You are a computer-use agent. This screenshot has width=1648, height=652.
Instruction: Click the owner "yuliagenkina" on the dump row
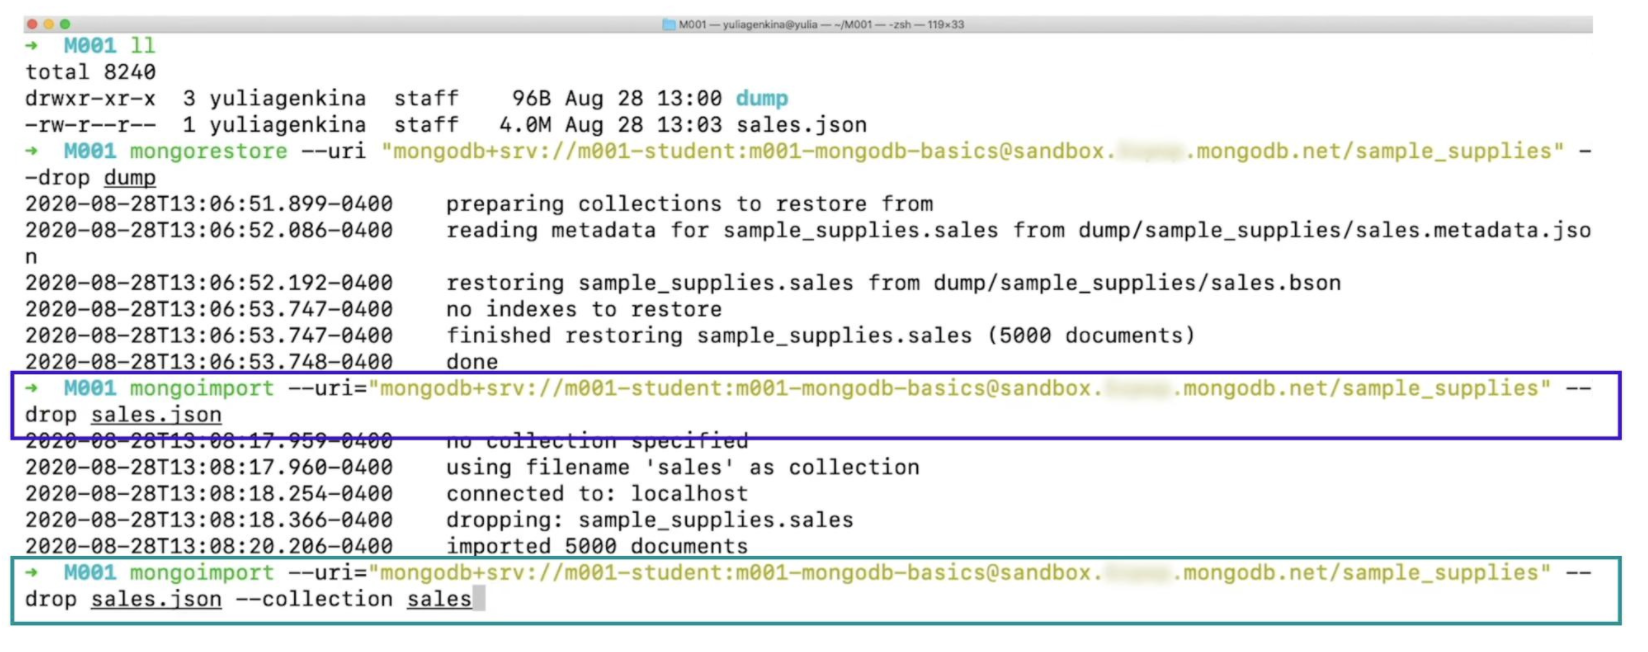287,98
